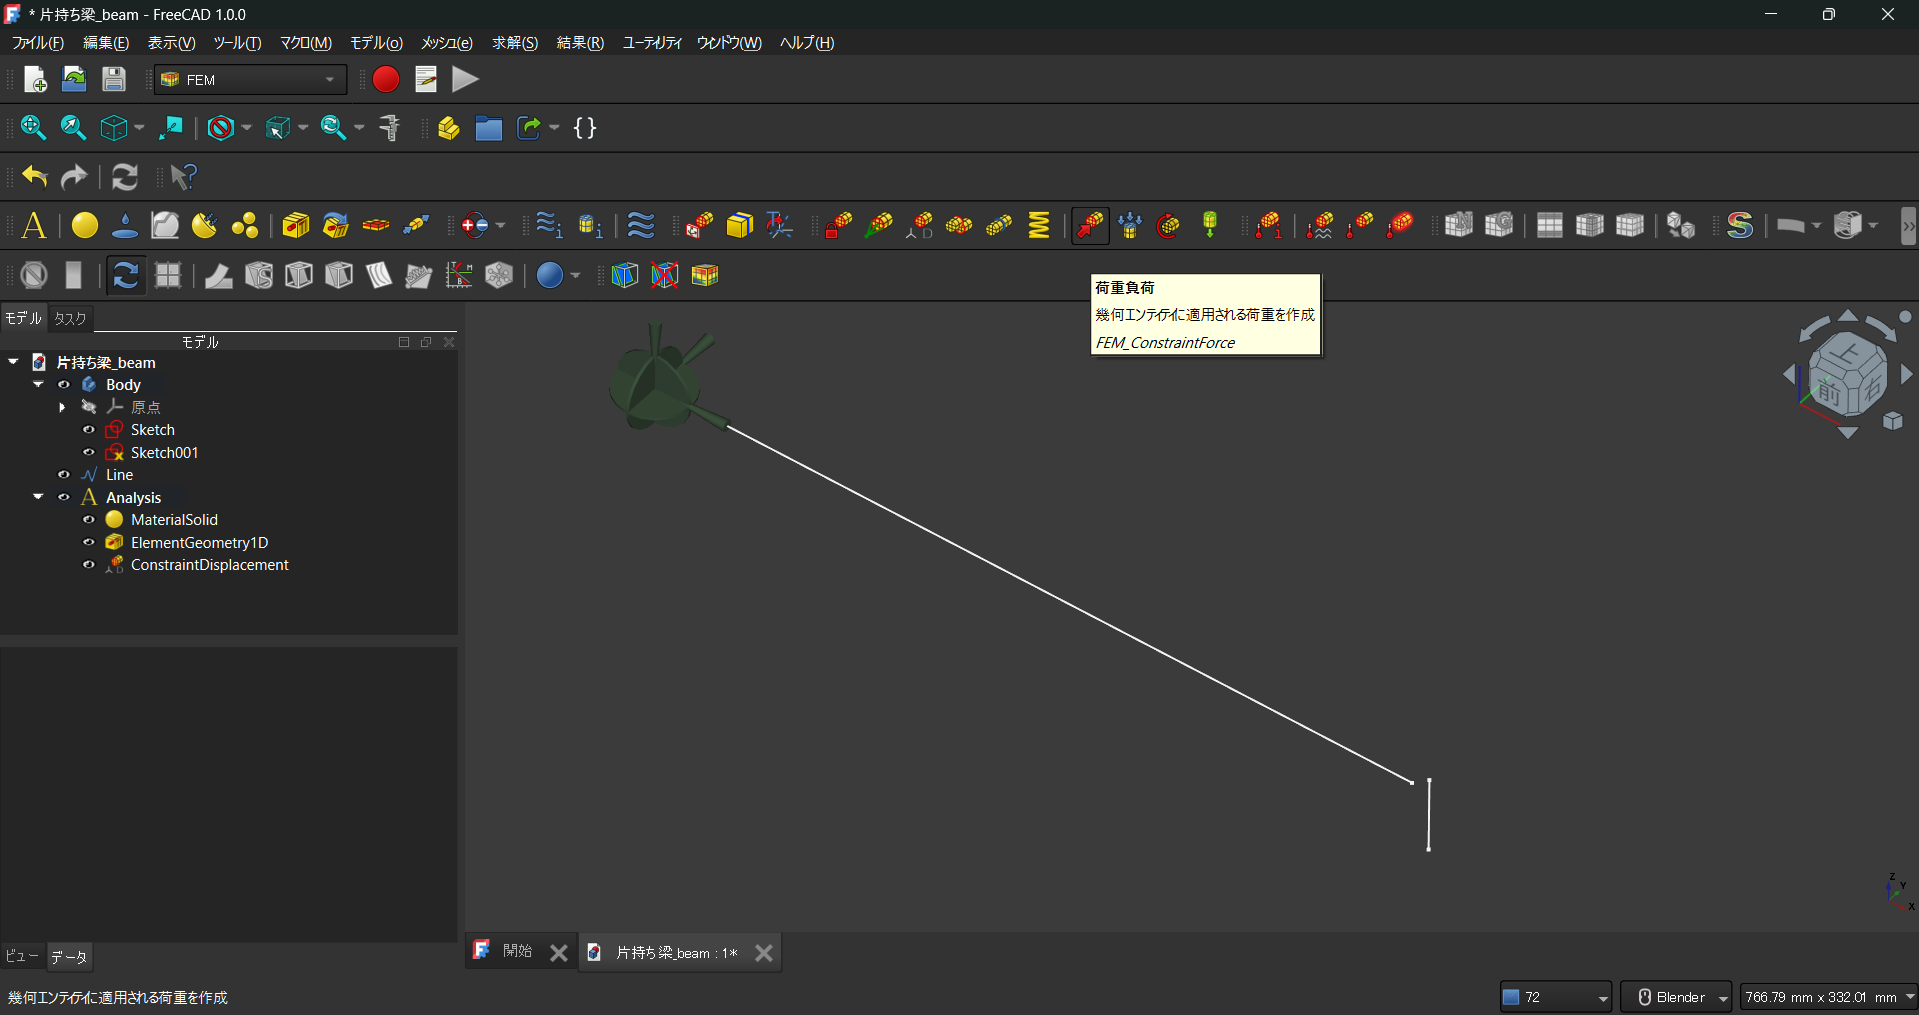Undo the last action
This screenshot has width=1919, height=1015.
pyautogui.click(x=35, y=177)
